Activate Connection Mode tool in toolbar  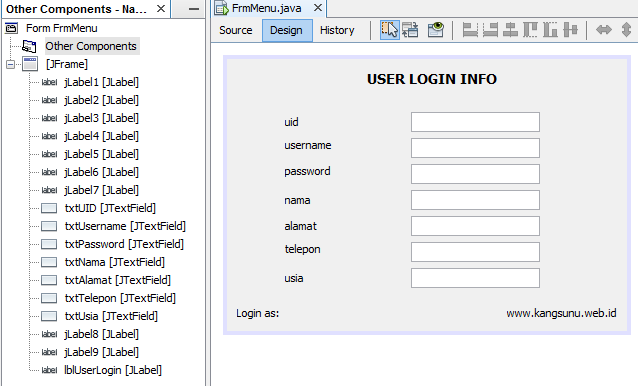pos(410,30)
